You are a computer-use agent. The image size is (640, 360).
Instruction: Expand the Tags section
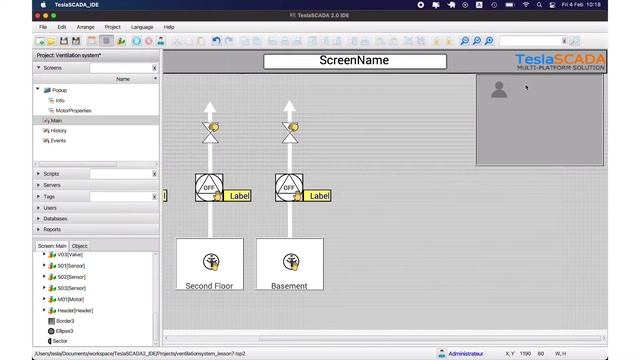[x=38, y=197]
